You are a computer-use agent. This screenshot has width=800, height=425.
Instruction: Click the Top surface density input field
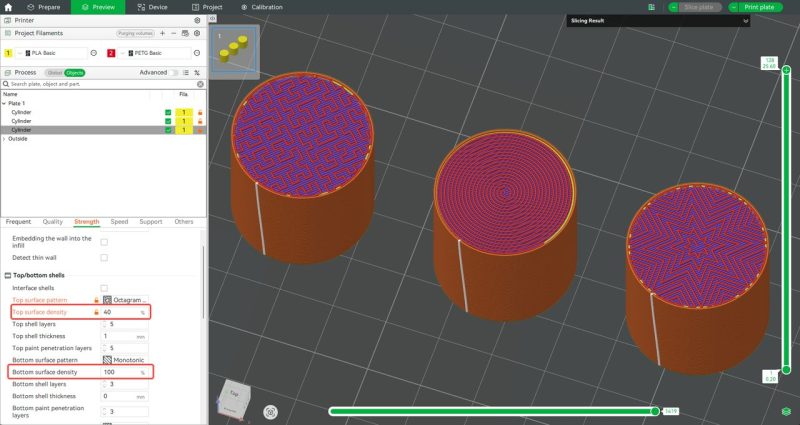click(x=118, y=312)
